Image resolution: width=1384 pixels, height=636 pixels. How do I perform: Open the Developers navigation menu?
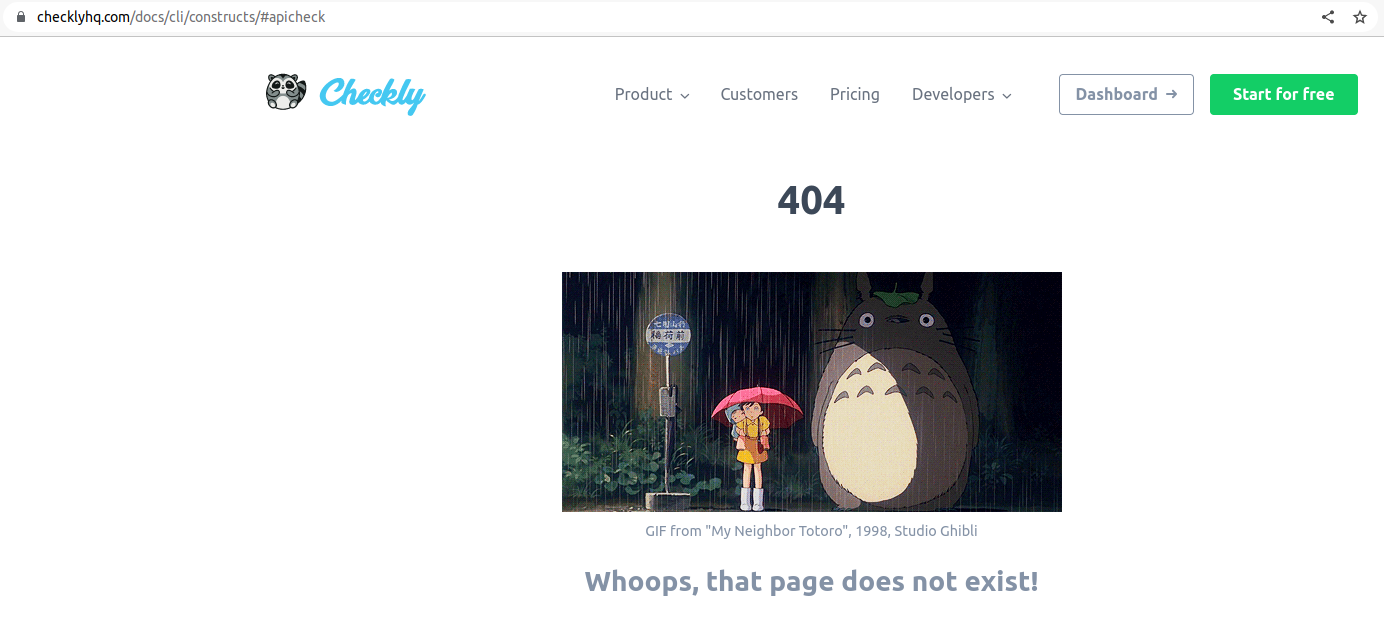point(962,94)
